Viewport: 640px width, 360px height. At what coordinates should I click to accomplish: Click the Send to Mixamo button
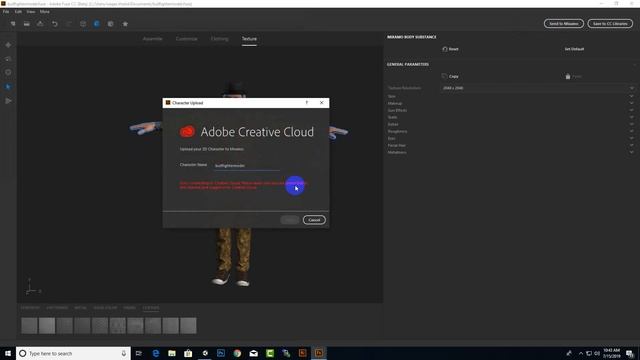564,24
